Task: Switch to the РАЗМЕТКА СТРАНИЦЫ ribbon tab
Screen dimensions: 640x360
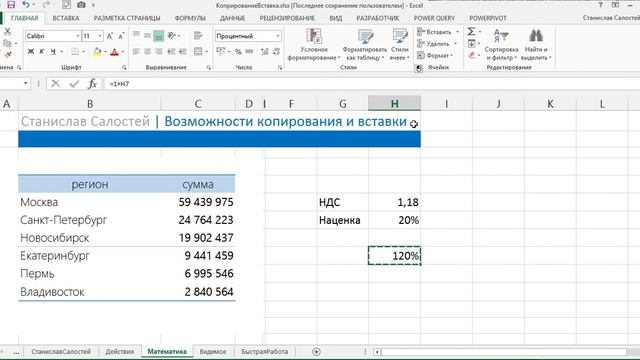Action: [127, 18]
